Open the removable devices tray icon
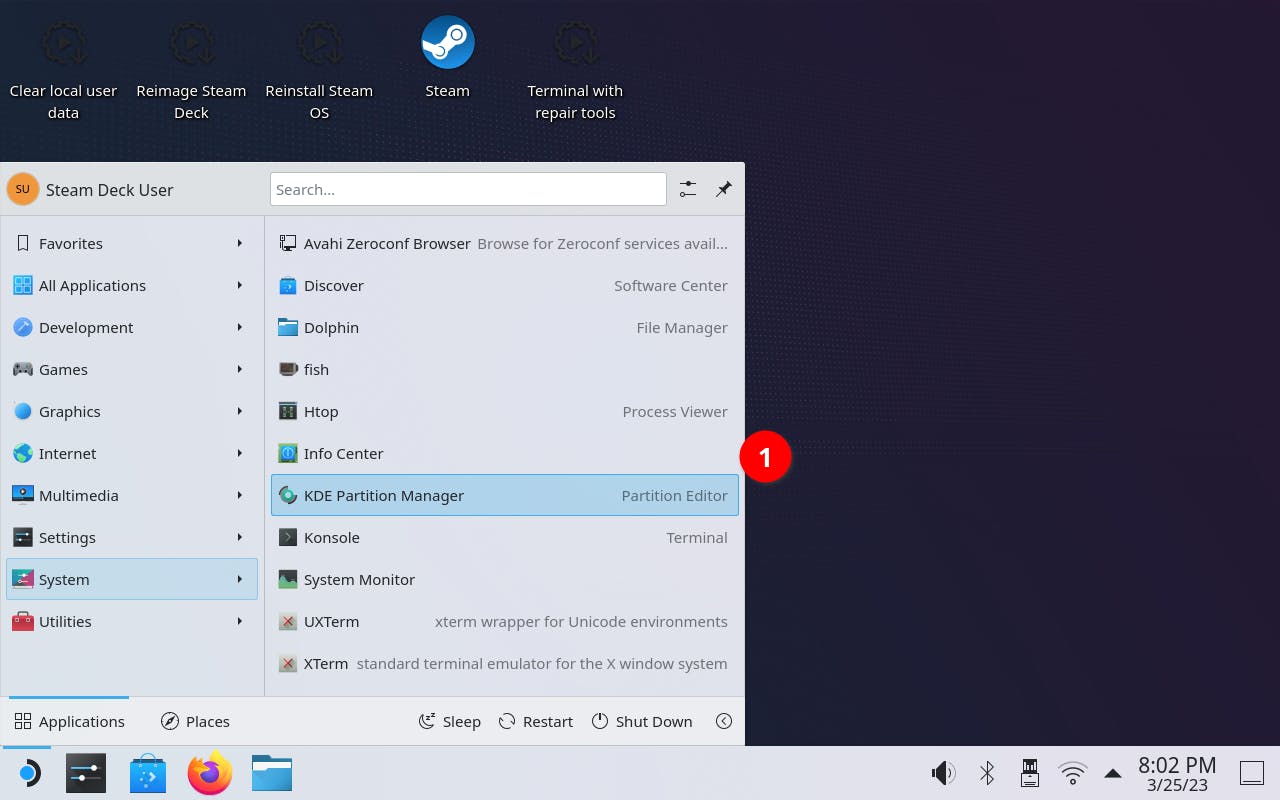This screenshot has height=800, width=1280. coord(1029,773)
